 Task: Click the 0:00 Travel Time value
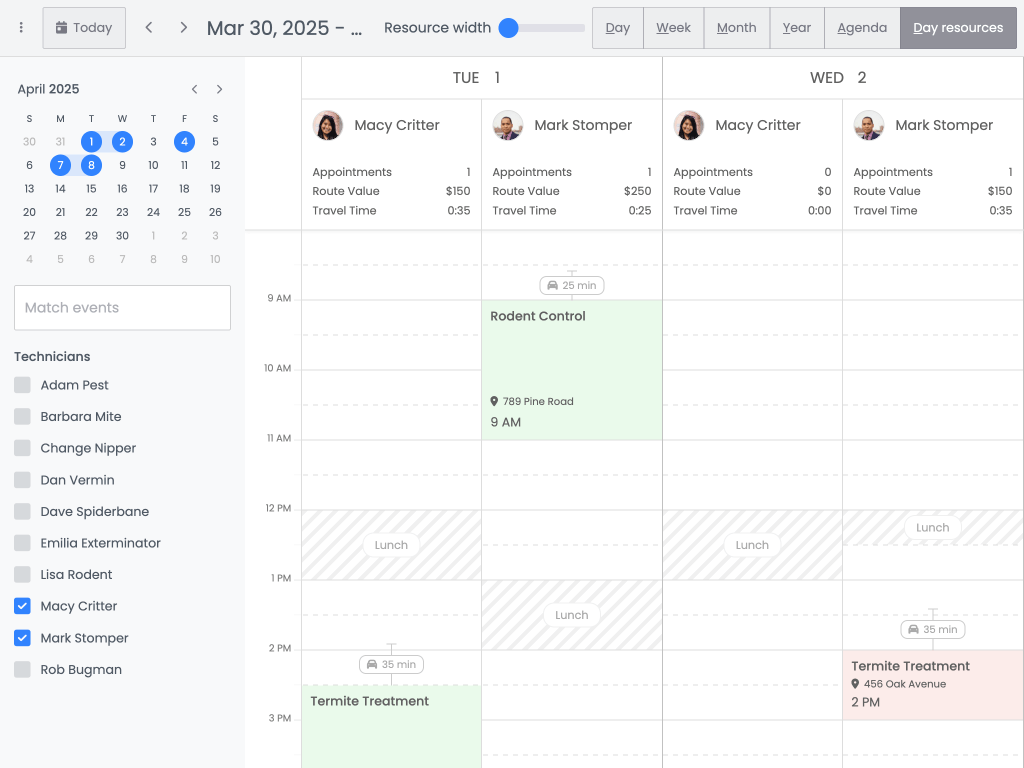(x=820, y=210)
